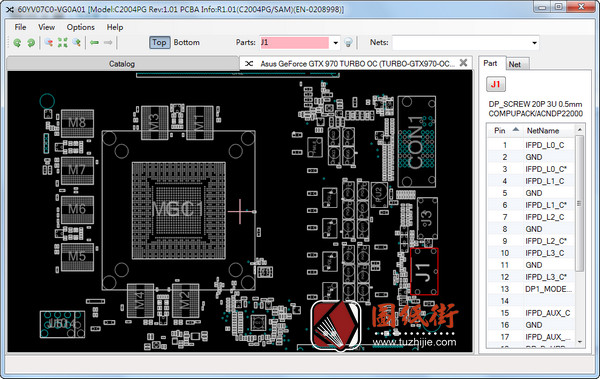The width and height of the screenshot is (600, 379).
Task: Select connector CON1 on board
Action: [416, 142]
